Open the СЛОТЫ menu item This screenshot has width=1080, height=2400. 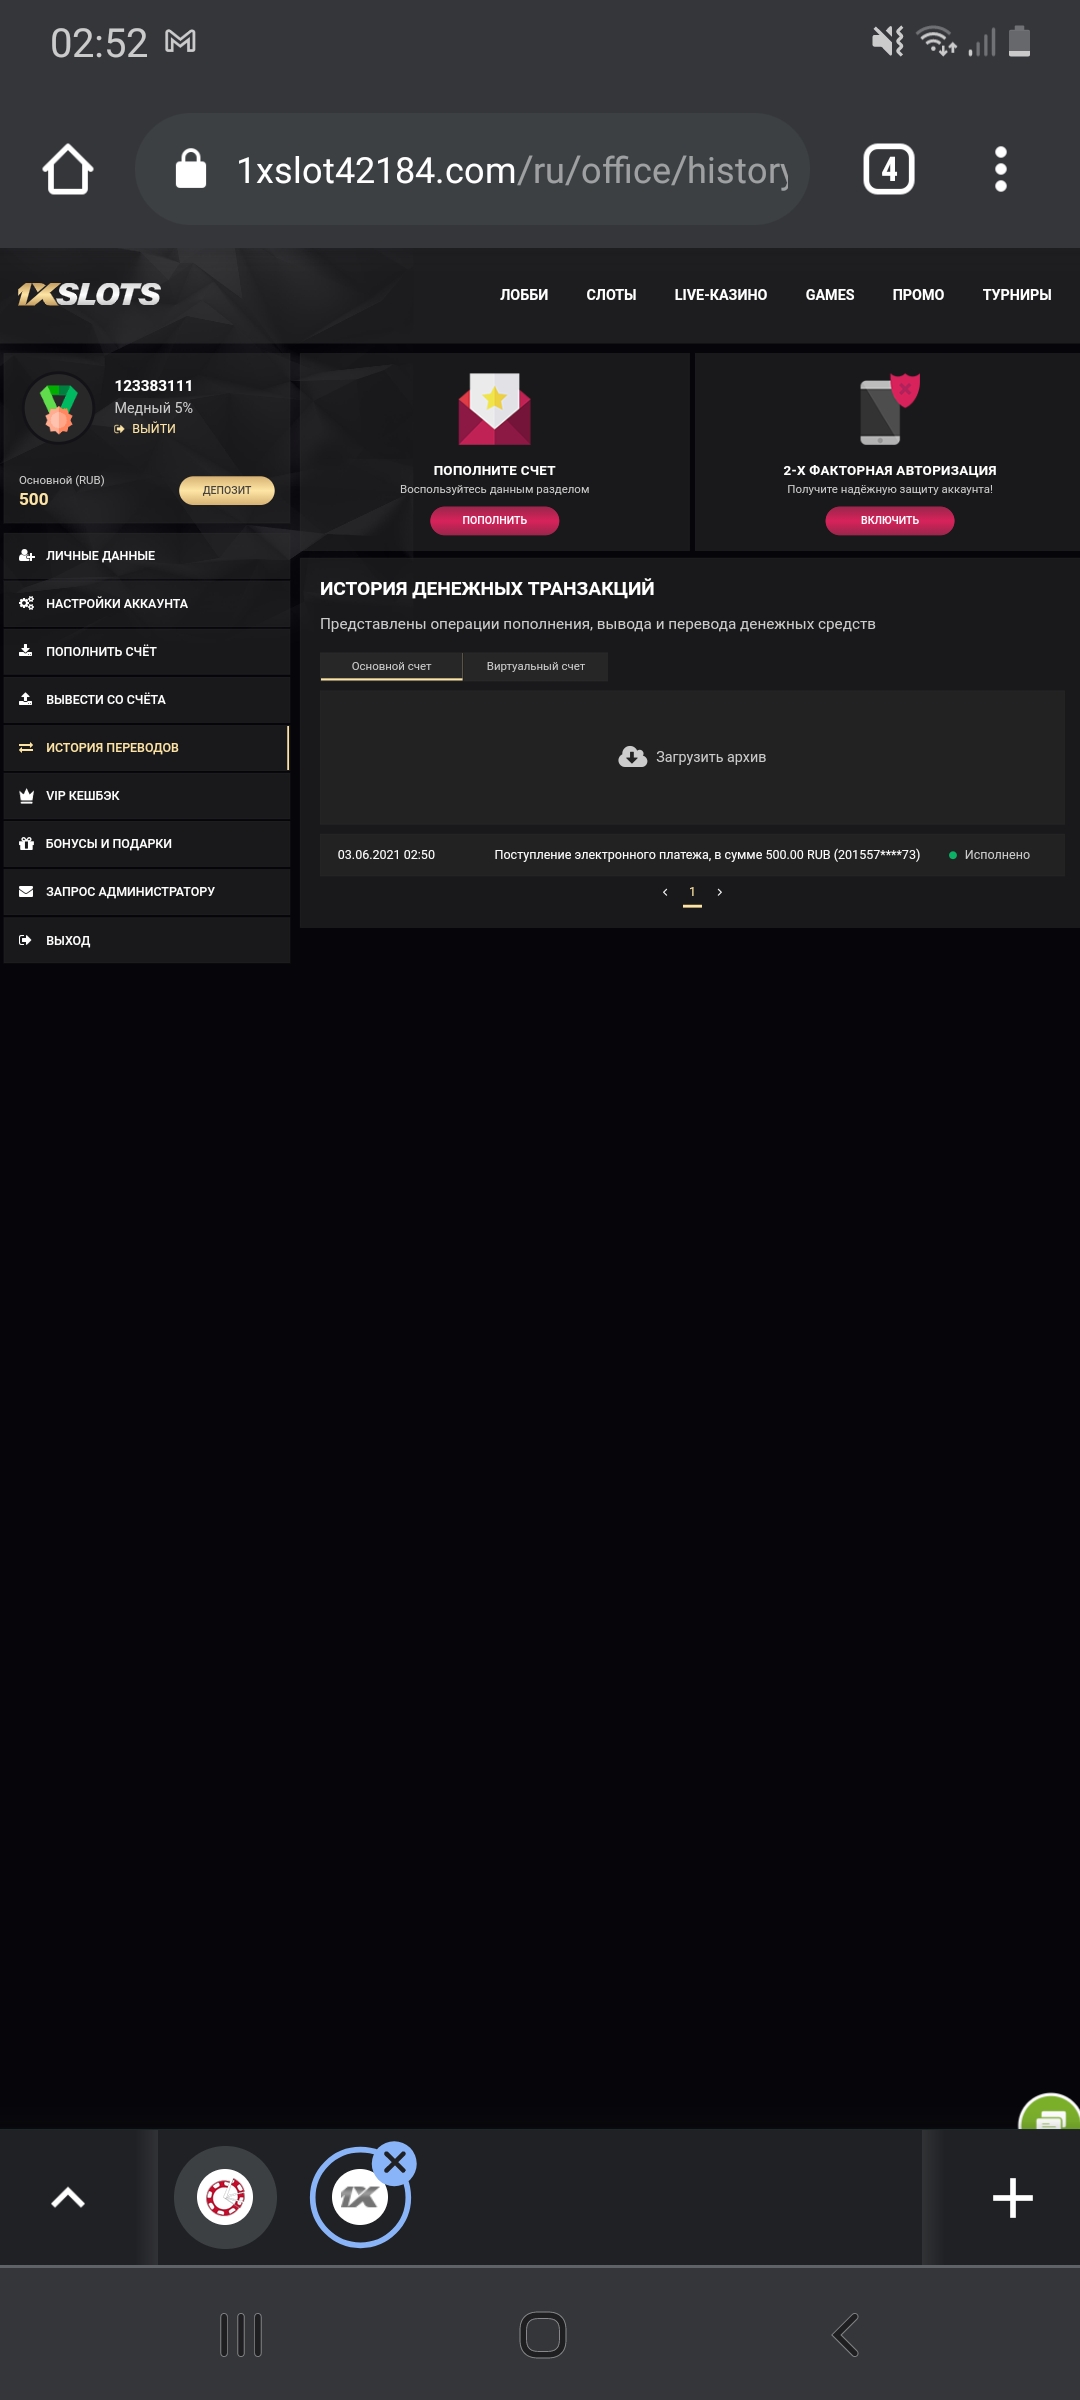click(611, 295)
